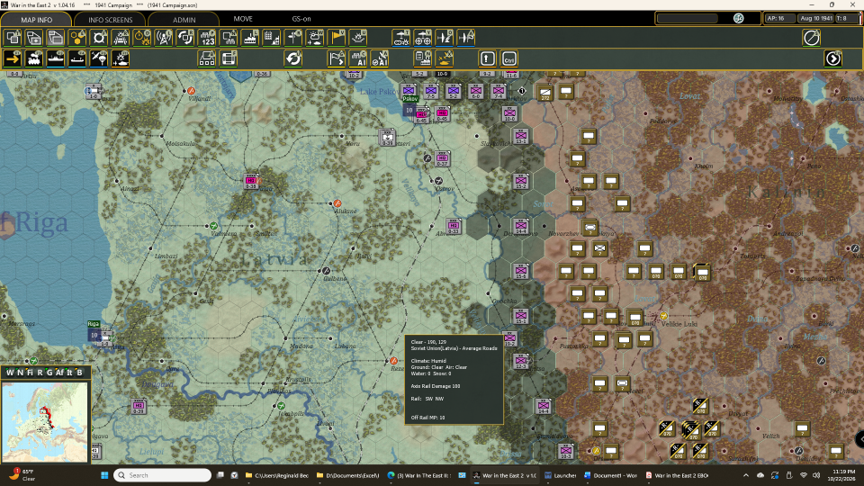Click the T: 8 turn counter
The image size is (864, 486).
pos(847,18)
